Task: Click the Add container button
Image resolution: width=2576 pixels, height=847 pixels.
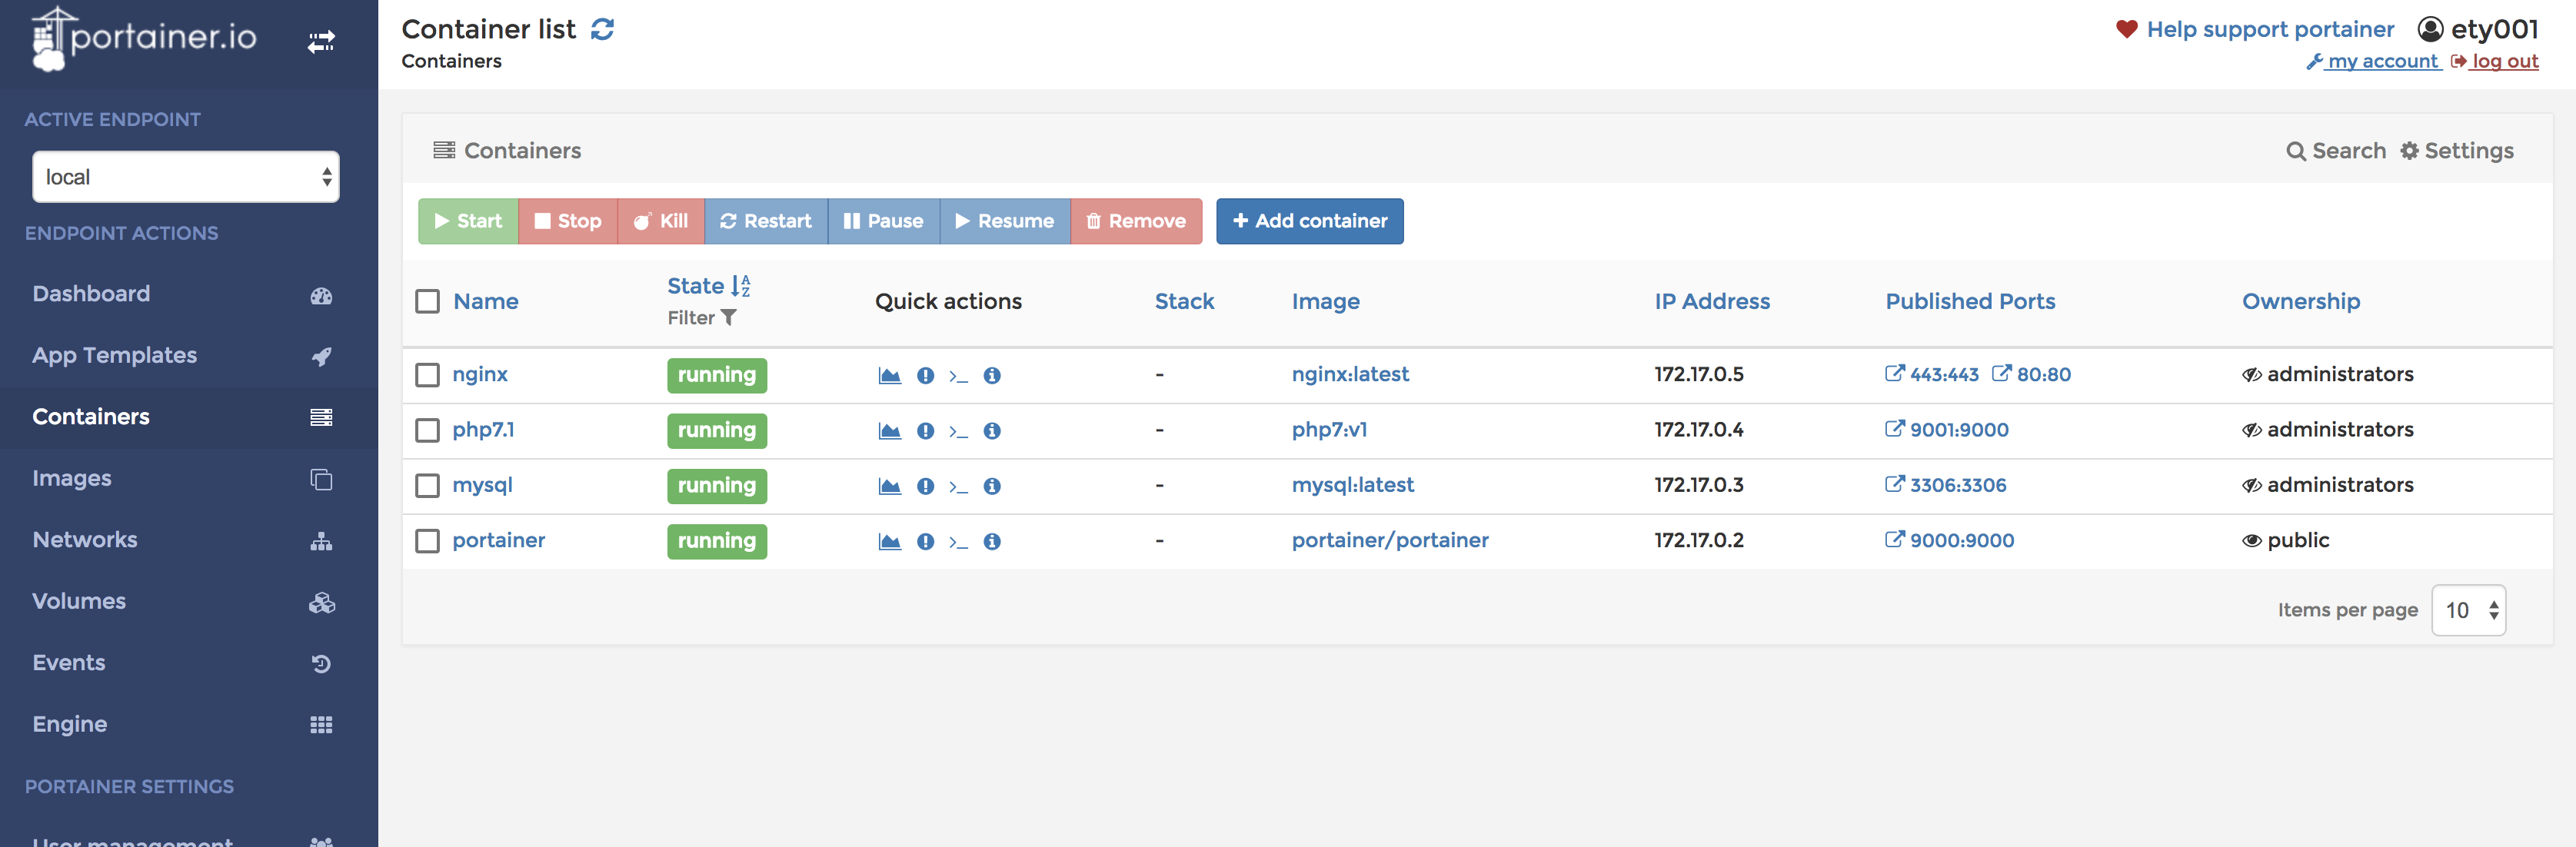Action: (1310, 218)
